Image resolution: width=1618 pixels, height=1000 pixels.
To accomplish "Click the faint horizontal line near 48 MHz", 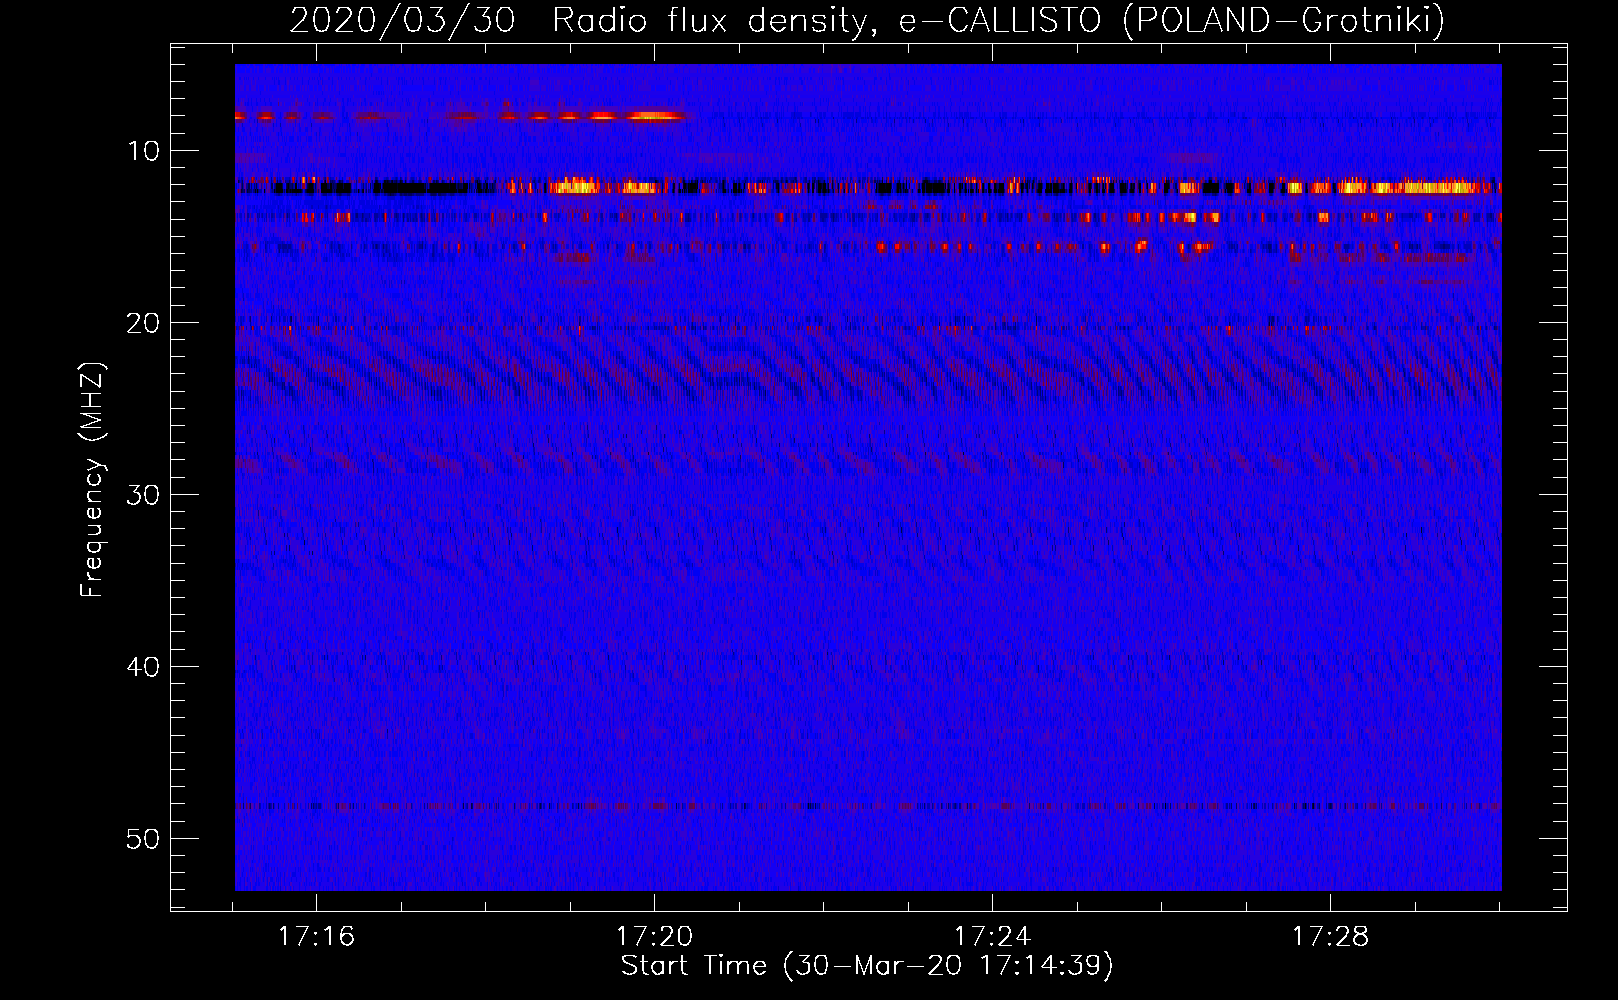I will pyautogui.click(x=868, y=806).
